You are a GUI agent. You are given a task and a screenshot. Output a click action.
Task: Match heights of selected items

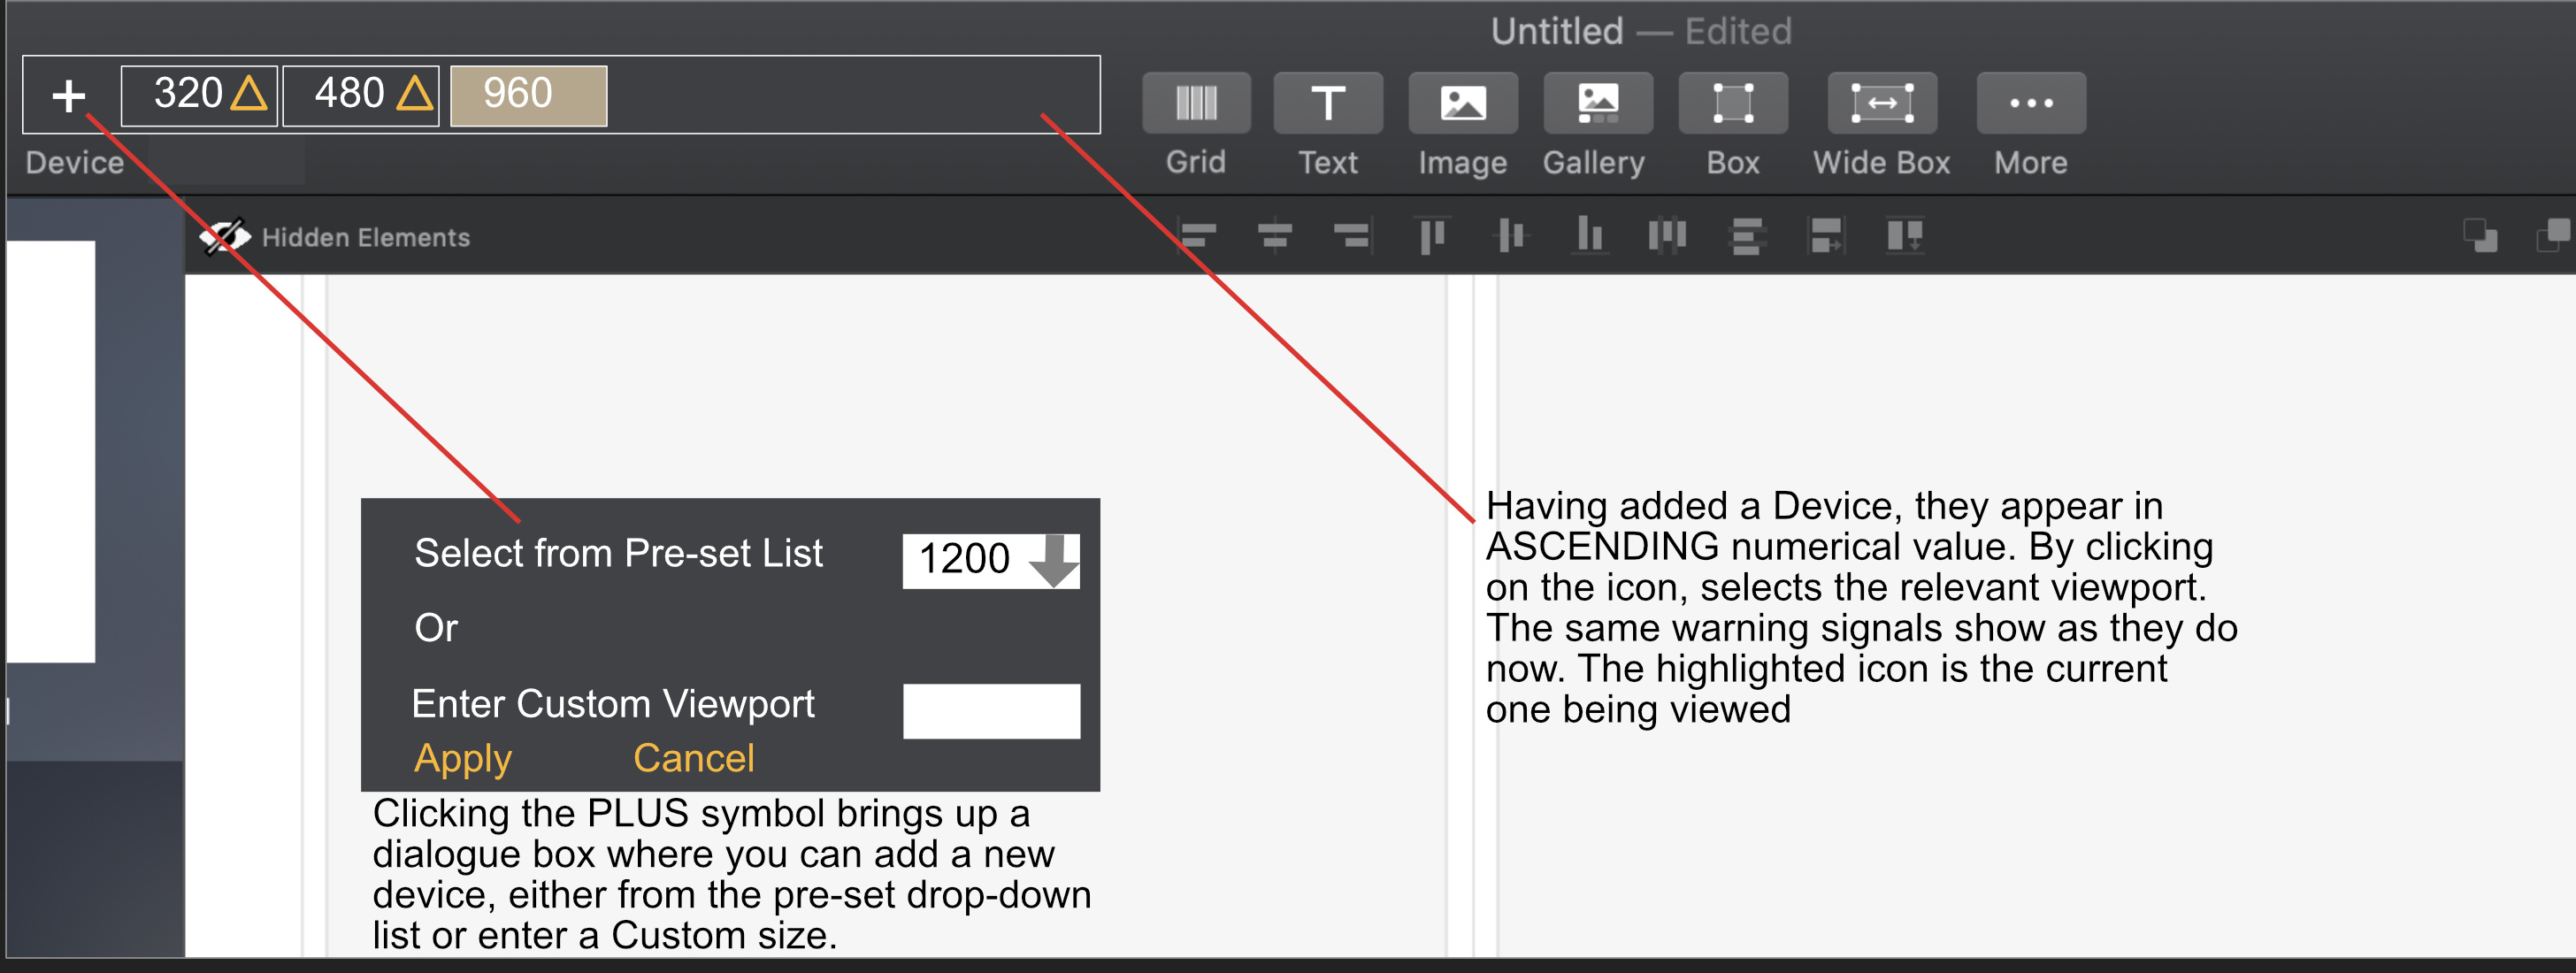[1904, 236]
